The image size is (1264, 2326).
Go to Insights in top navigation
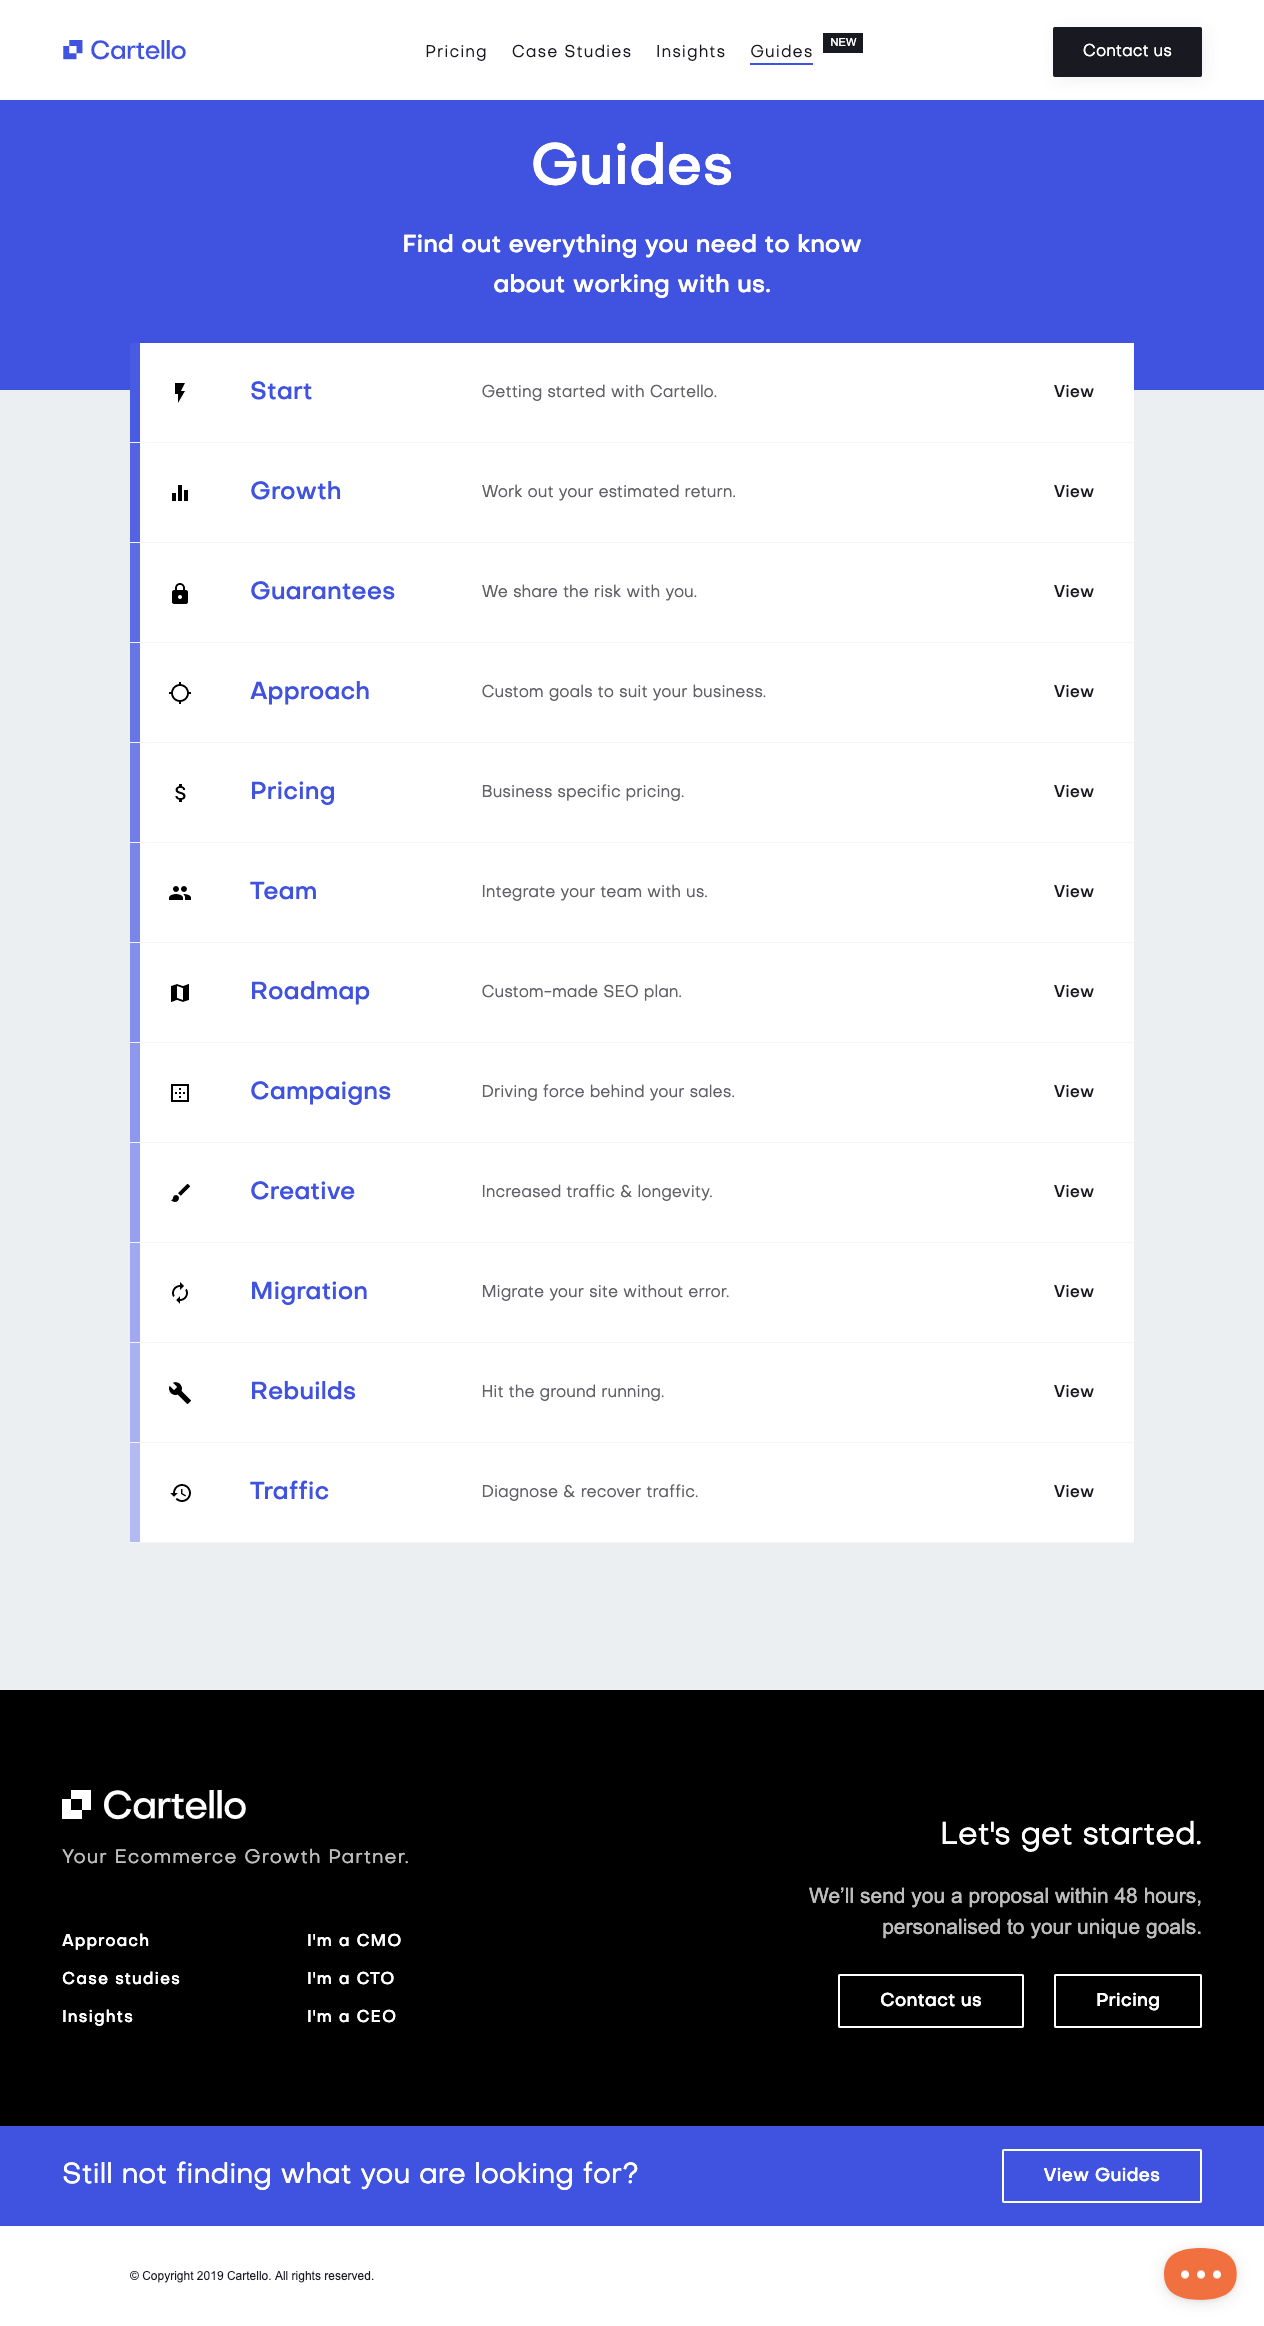pos(690,51)
